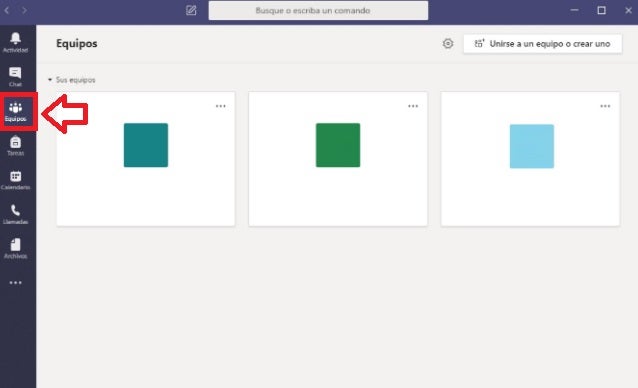This screenshot has height=388, width=638.
Task: Open the Actividad notifications bell
Action: 15,42
